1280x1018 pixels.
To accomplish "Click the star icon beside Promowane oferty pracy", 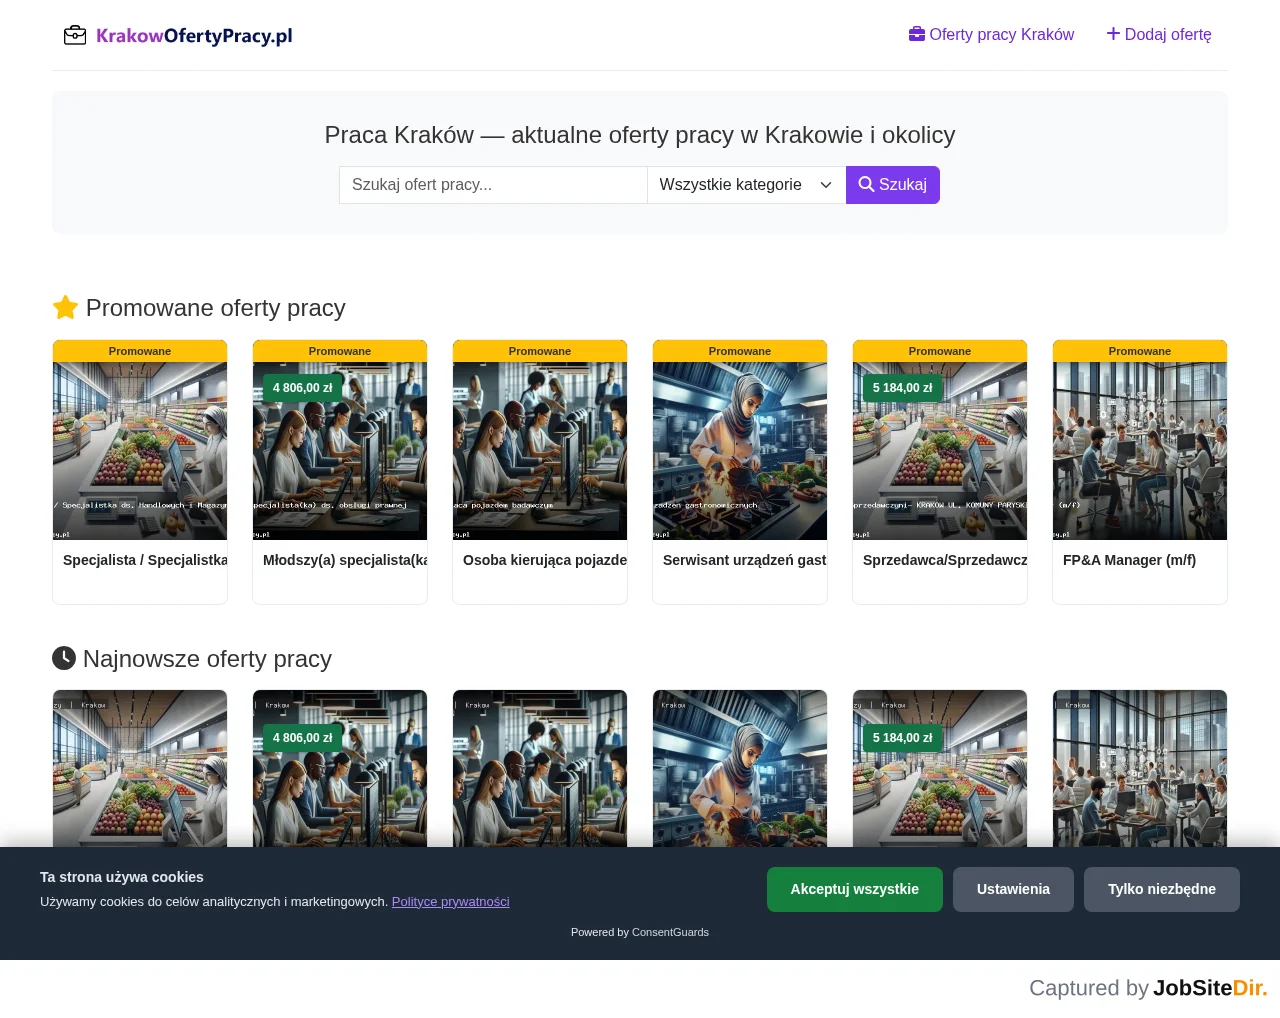I will pos(65,307).
